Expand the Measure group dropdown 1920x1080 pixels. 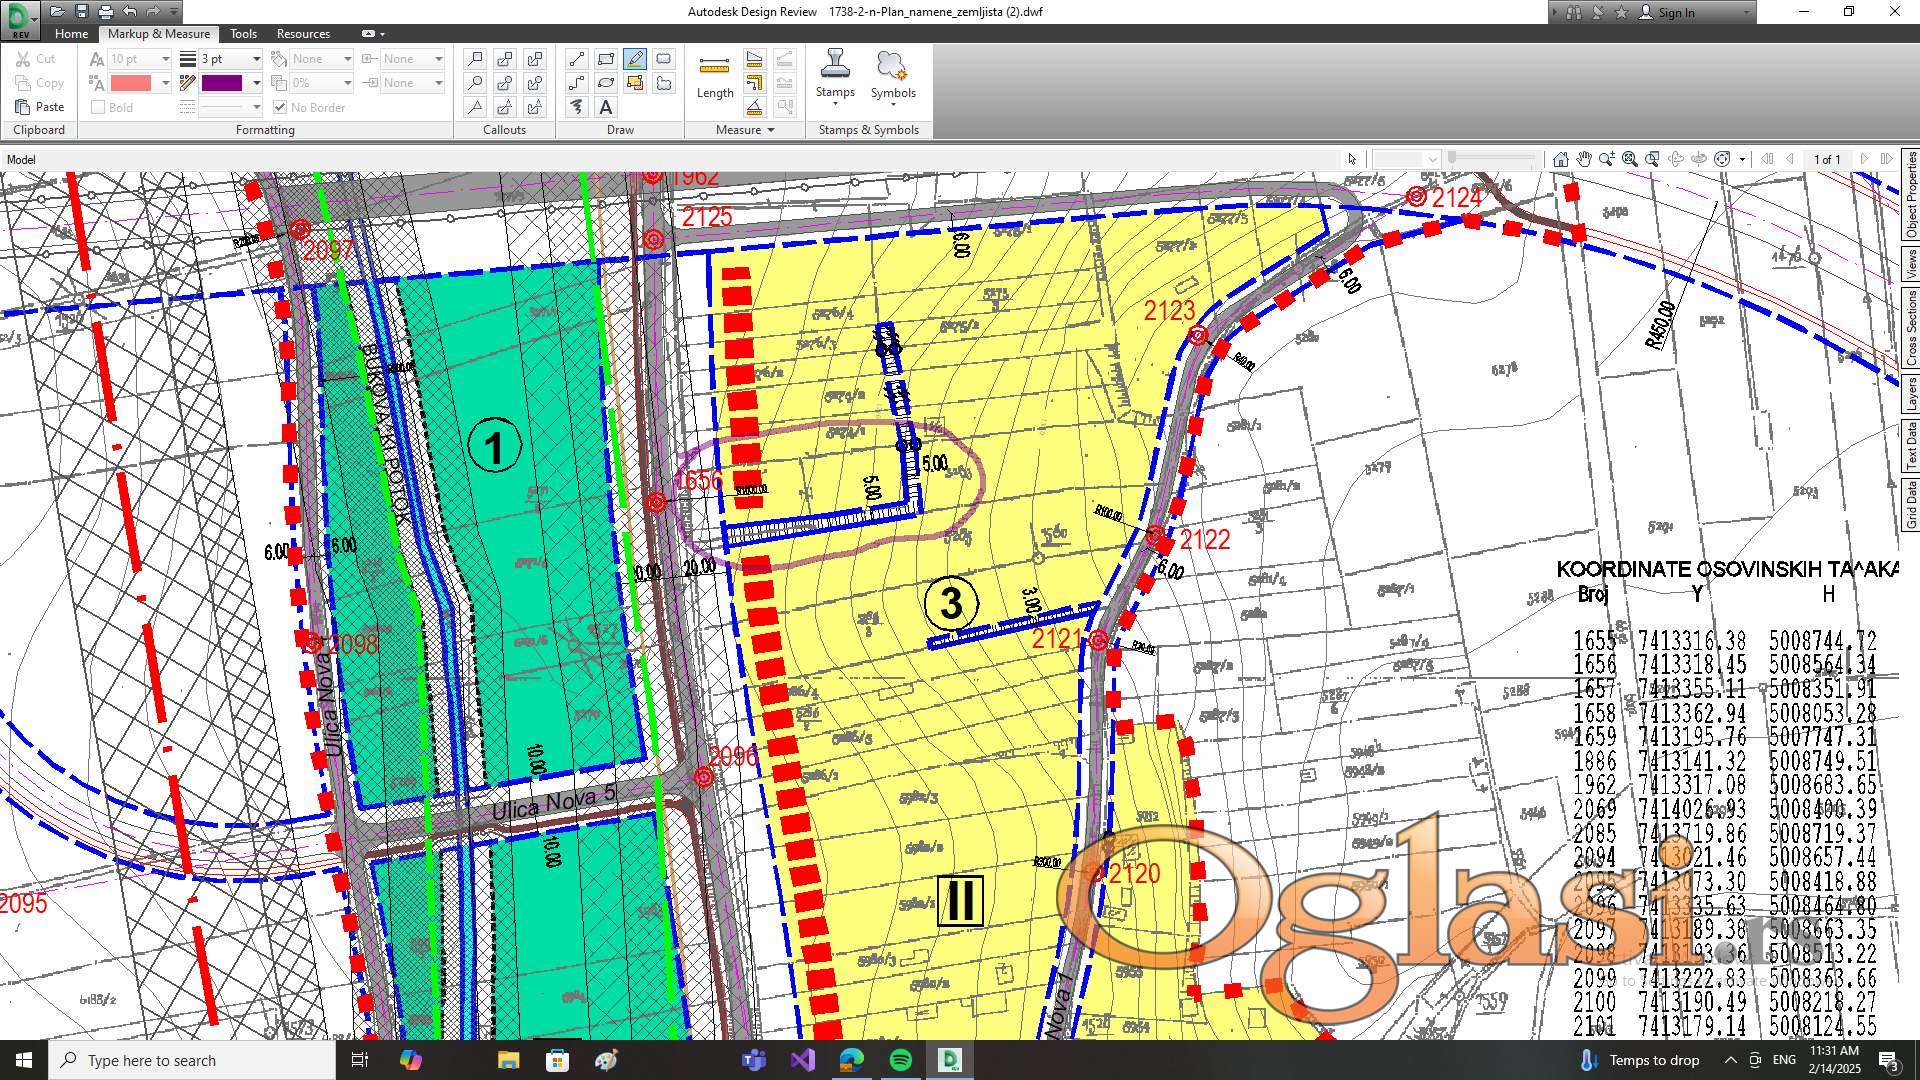point(770,130)
